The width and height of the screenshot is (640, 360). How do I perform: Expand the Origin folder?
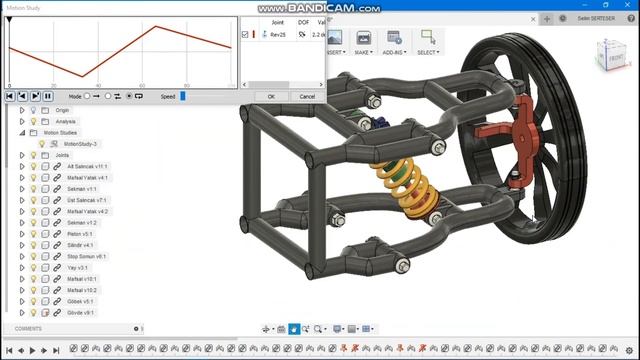click(x=22, y=110)
